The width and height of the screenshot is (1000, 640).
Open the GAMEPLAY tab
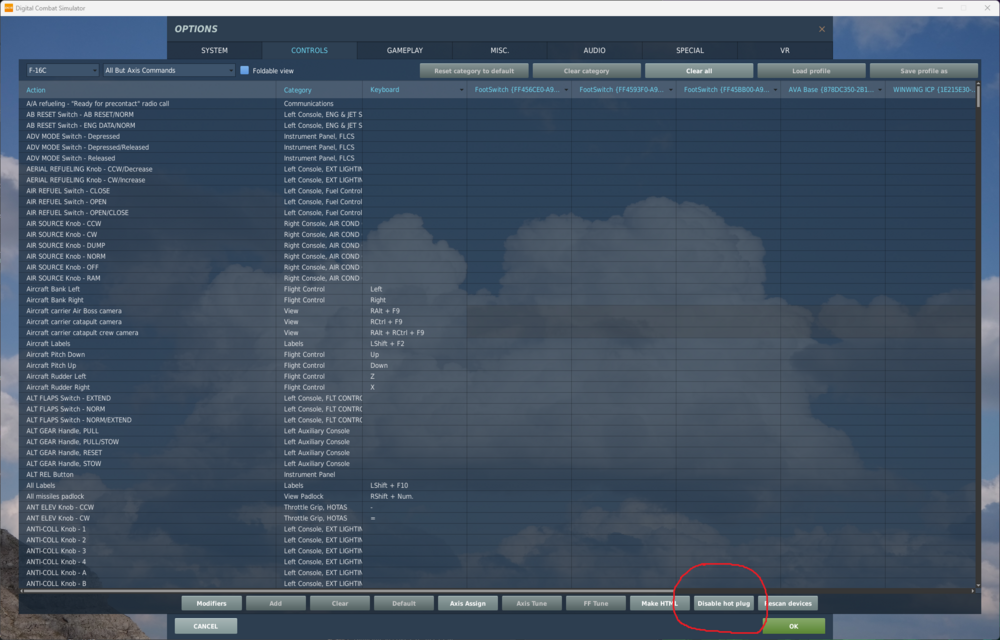tap(404, 49)
